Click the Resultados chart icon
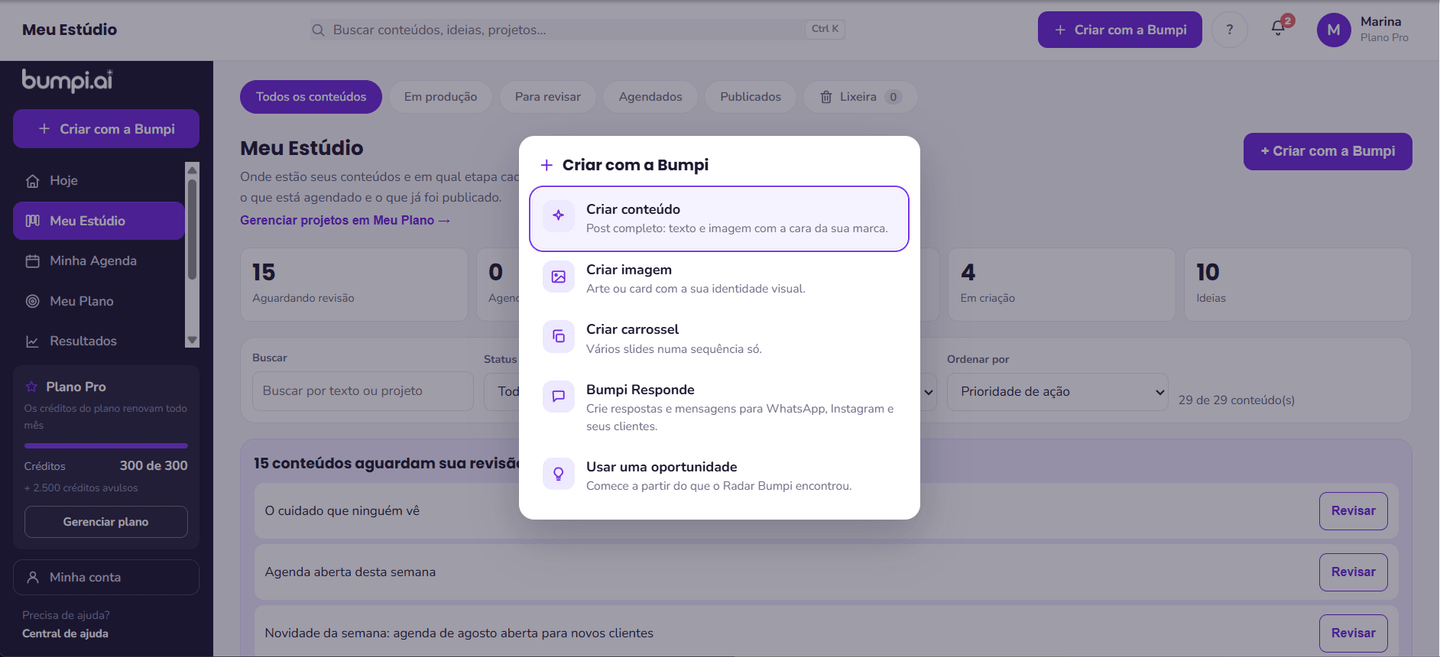Viewport: 1440px width, 657px height. point(32,341)
